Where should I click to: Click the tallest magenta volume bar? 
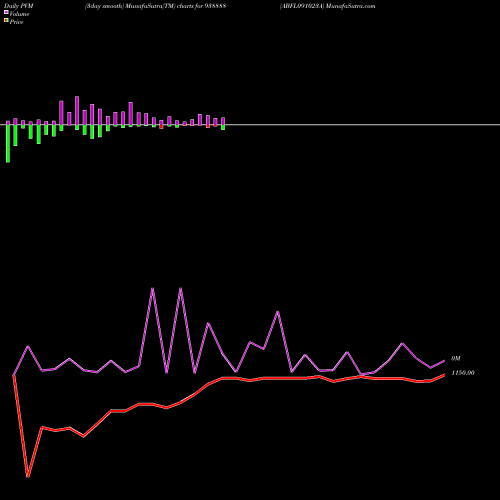tap(77, 111)
